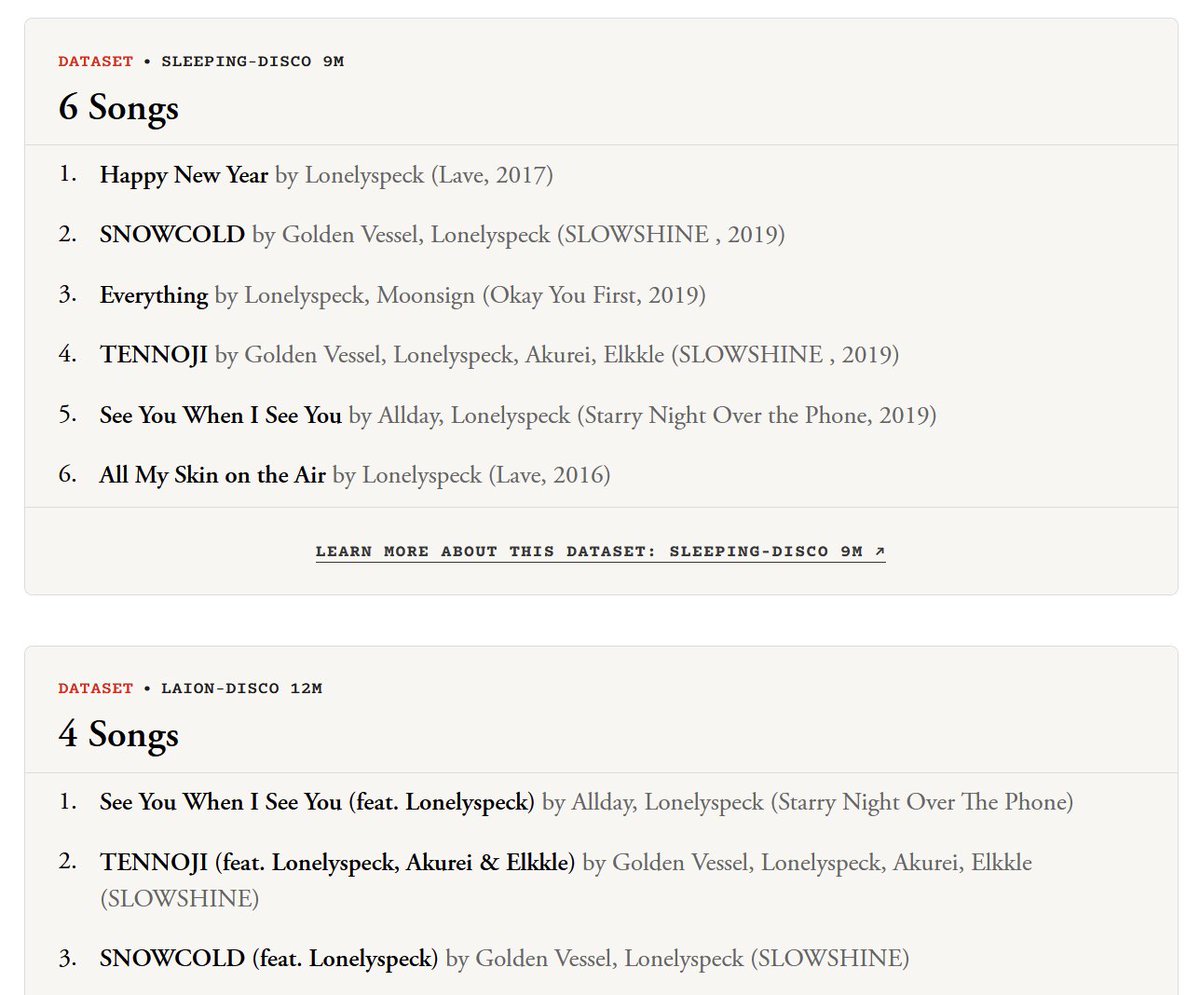Select the '4 Songs' heading
The image size is (1200, 995).
point(119,735)
